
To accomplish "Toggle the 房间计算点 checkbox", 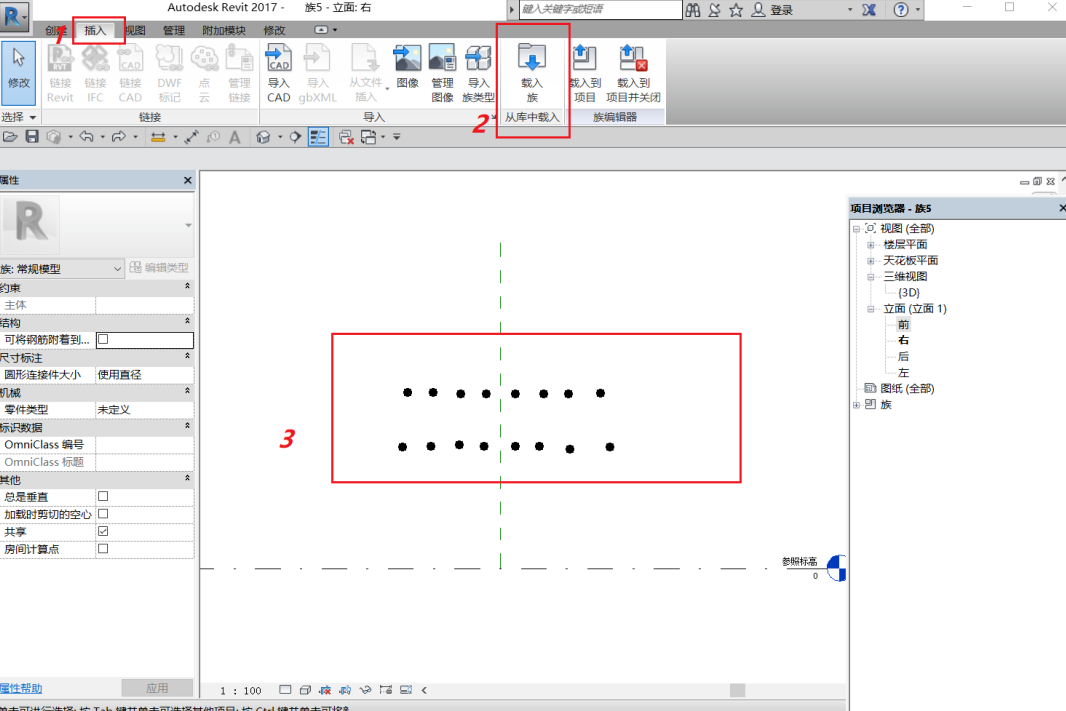I will (103, 548).
